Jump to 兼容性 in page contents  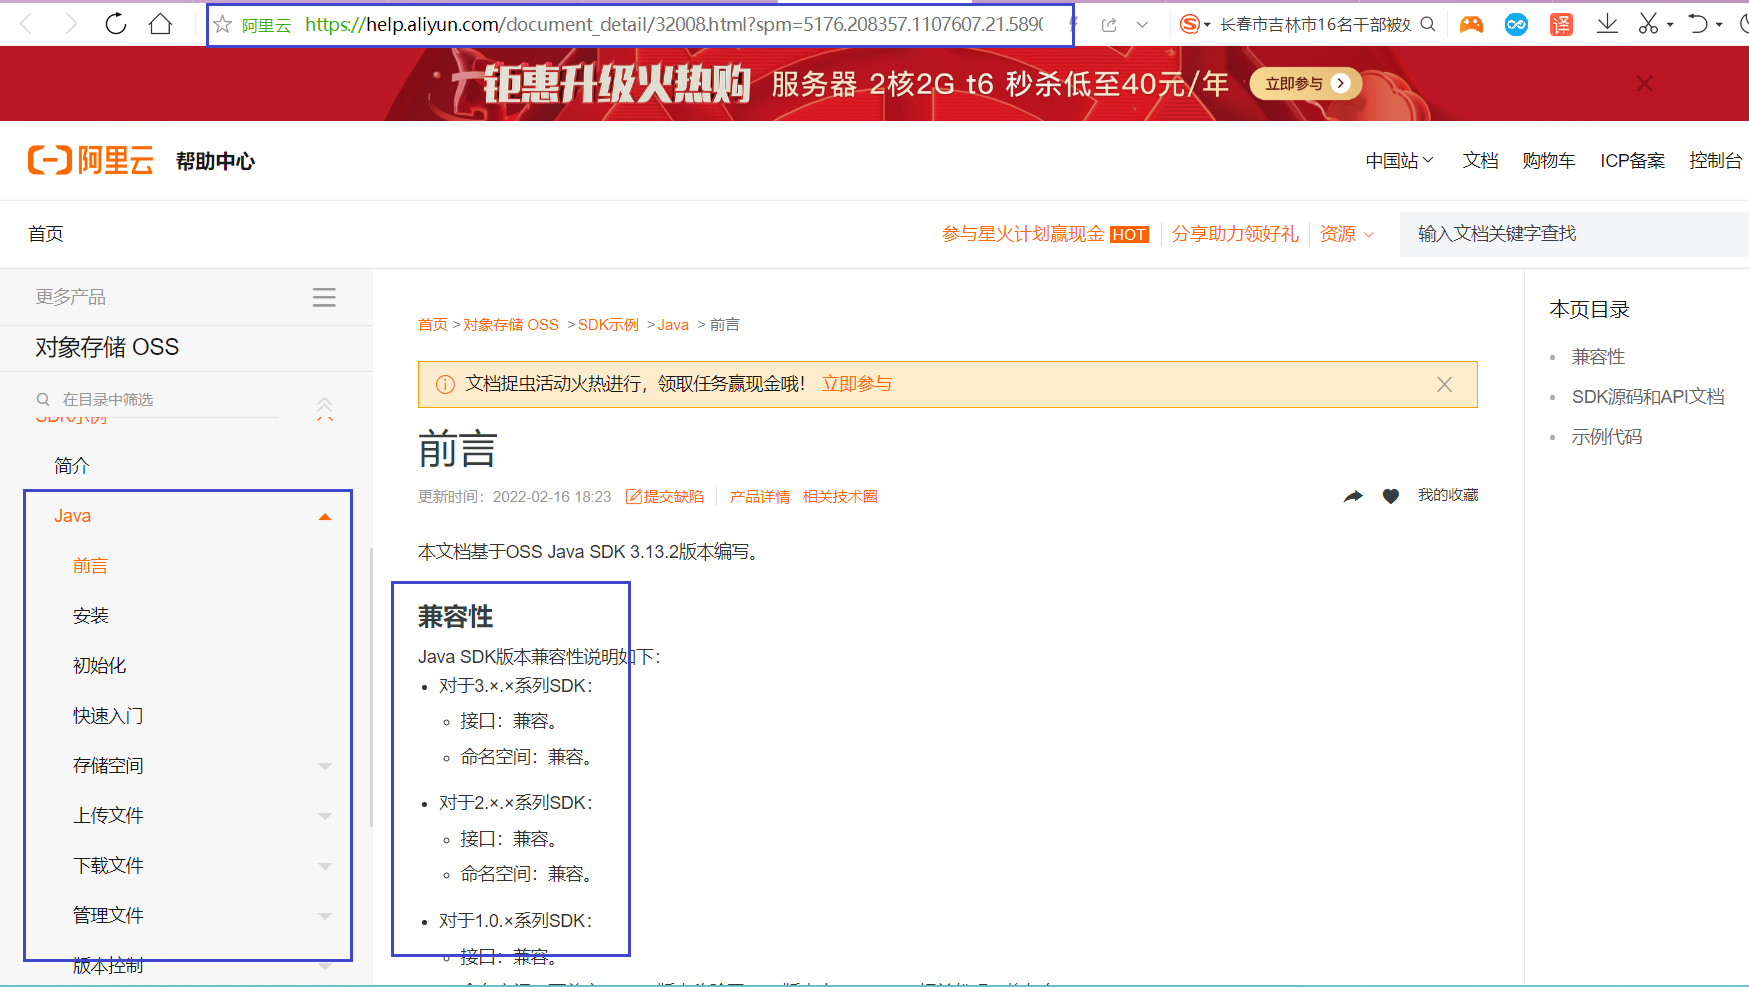point(1598,357)
